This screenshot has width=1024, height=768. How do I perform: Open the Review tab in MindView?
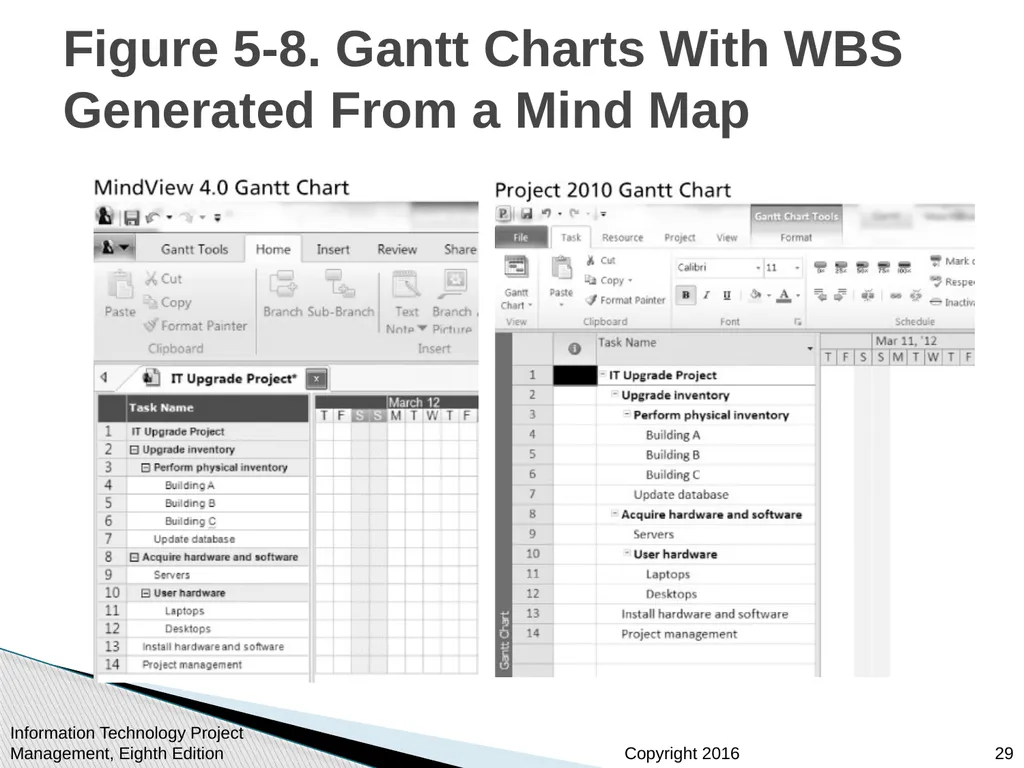[x=396, y=249]
